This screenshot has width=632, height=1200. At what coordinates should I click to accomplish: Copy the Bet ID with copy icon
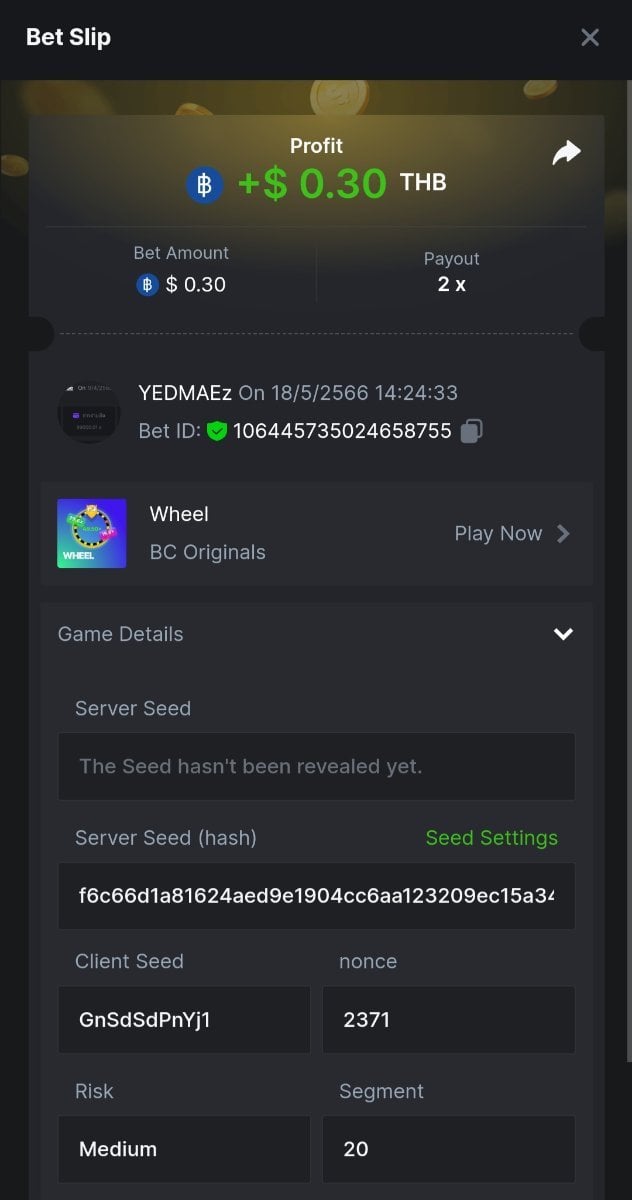tap(471, 431)
